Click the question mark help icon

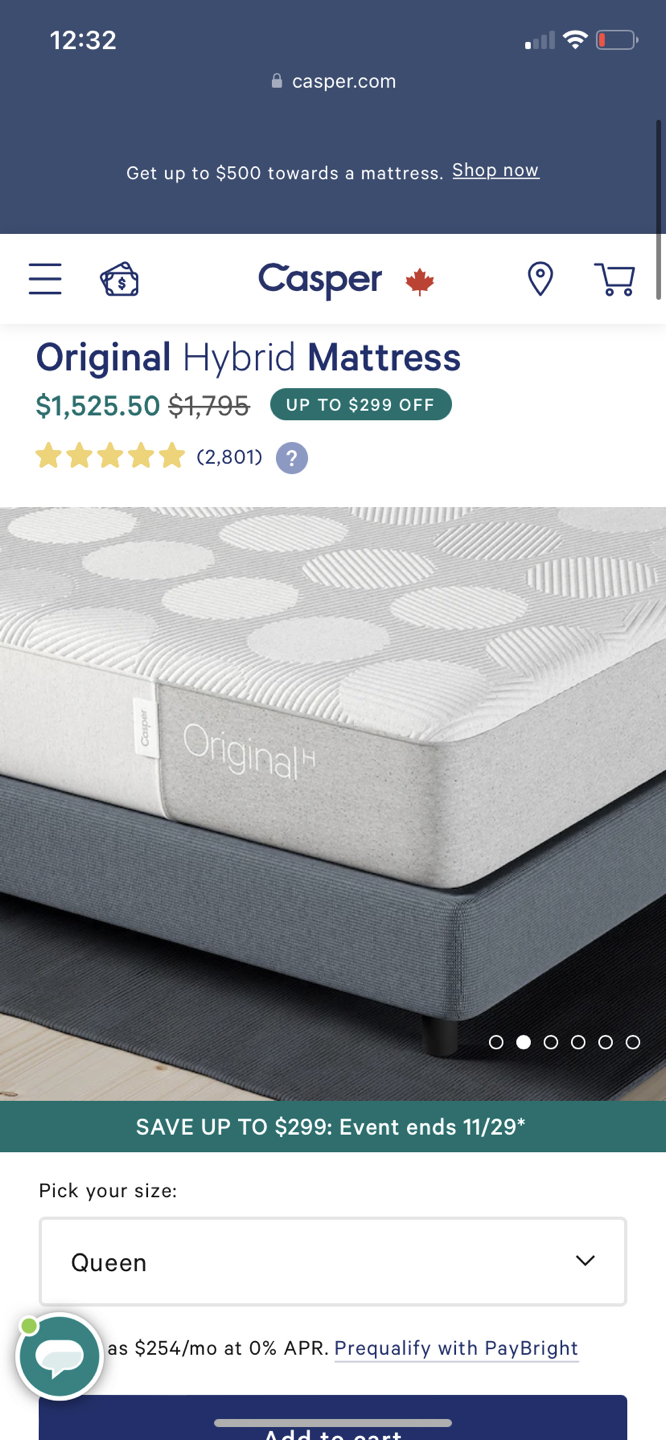click(x=292, y=458)
